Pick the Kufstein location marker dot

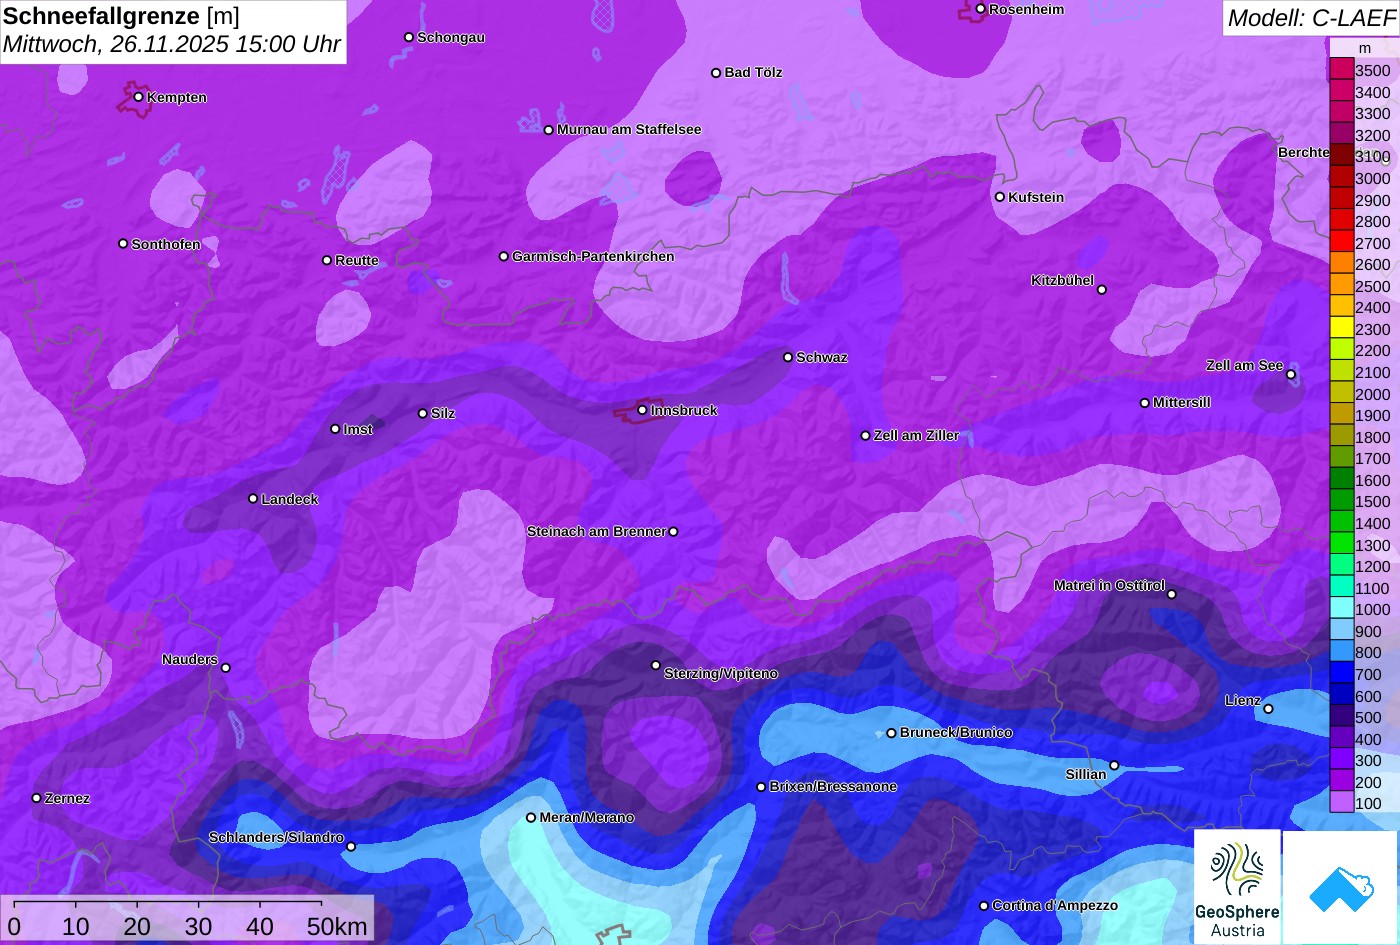(999, 197)
